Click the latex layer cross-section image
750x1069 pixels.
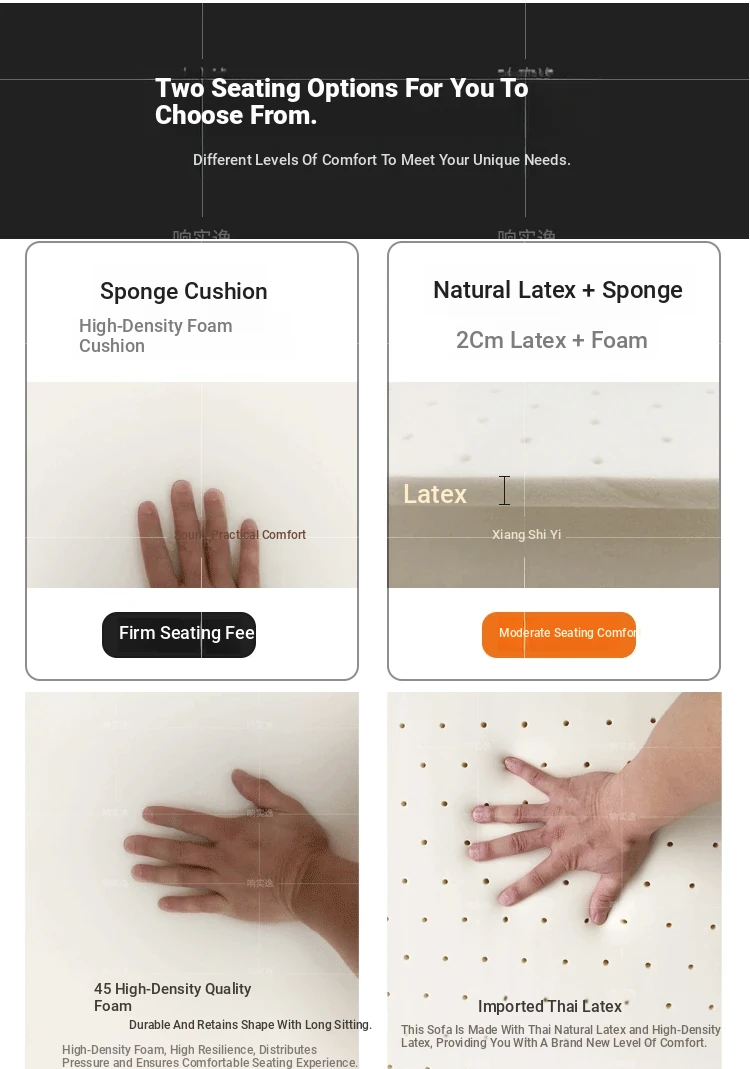pyautogui.click(x=554, y=485)
